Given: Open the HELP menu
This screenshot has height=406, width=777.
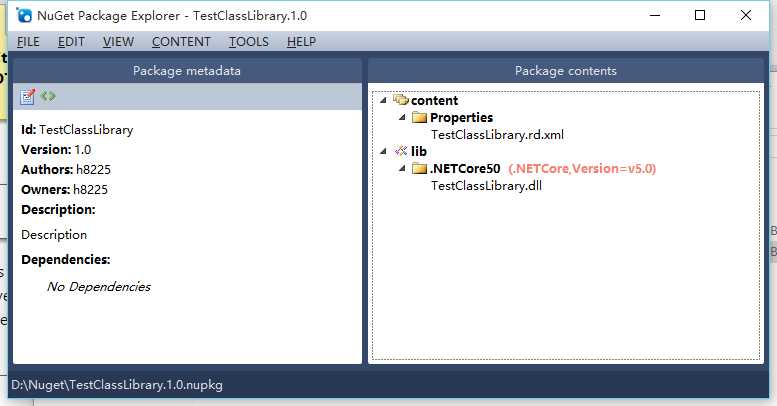Looking at the screenshot, I should click(x=301, y=42).
